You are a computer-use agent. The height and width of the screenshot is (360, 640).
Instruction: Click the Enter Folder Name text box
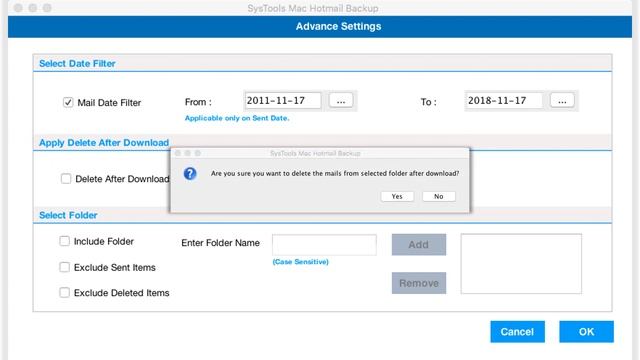point(324,245)
